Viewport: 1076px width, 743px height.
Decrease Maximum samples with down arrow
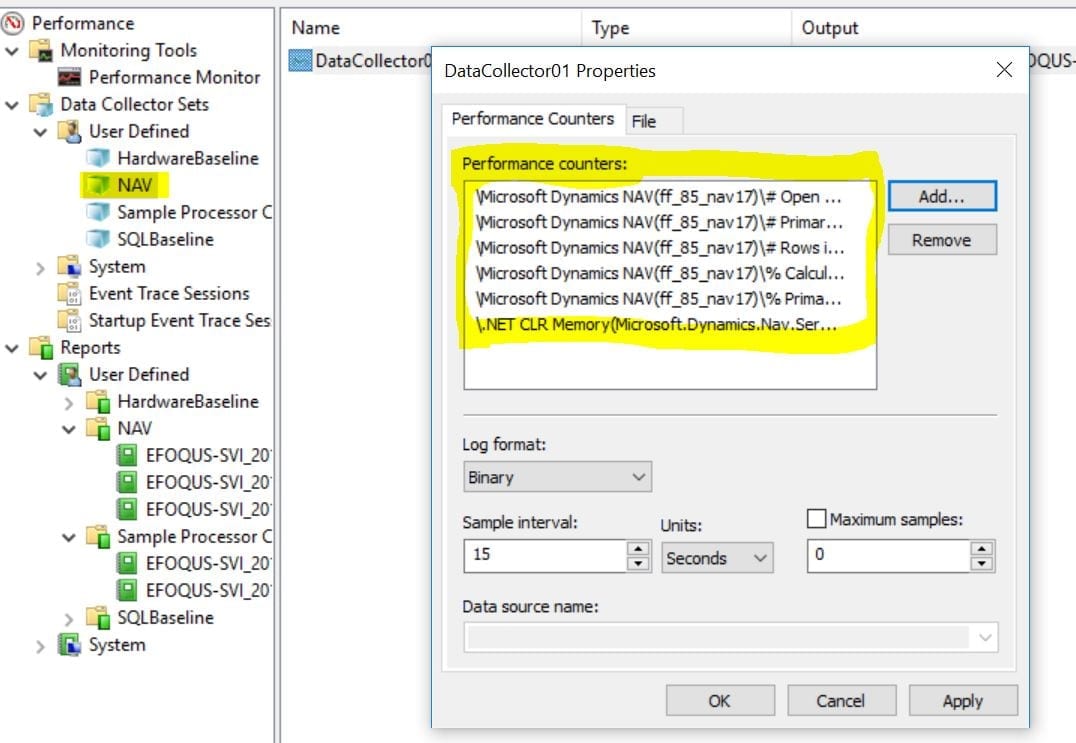(x=982, y=564)
